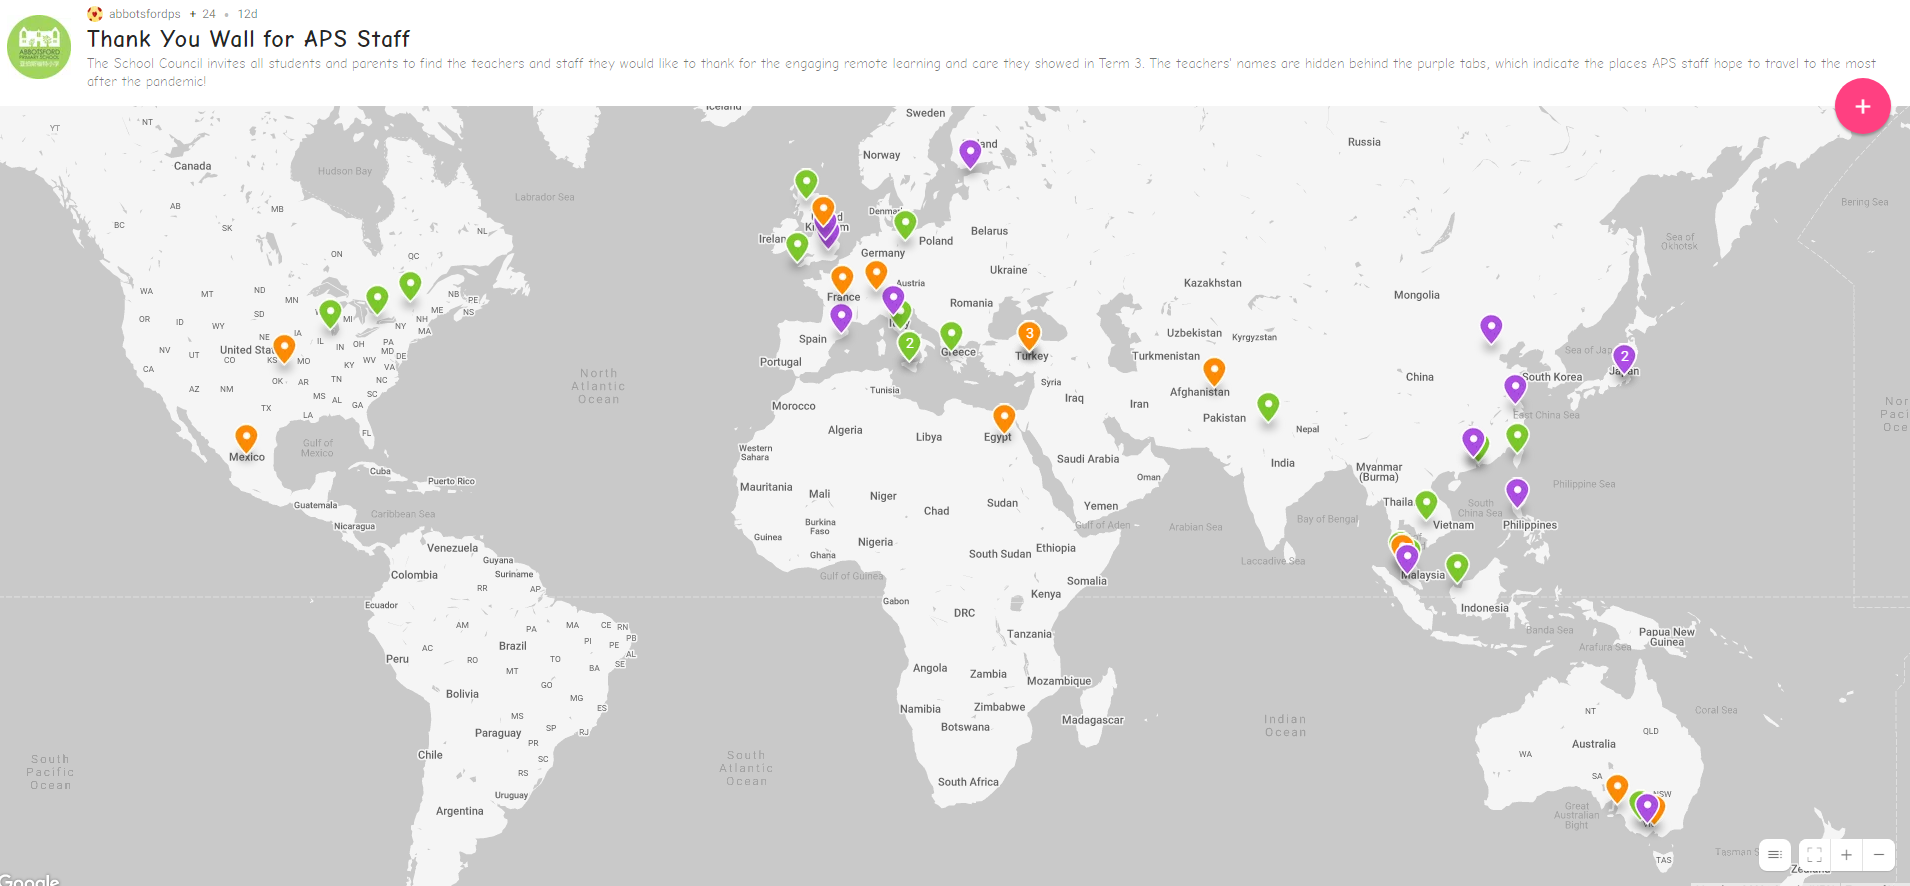Expand the purple cluster of 2 in Japan
The image size is (1910, 886).
click(x=1624, y=357)
